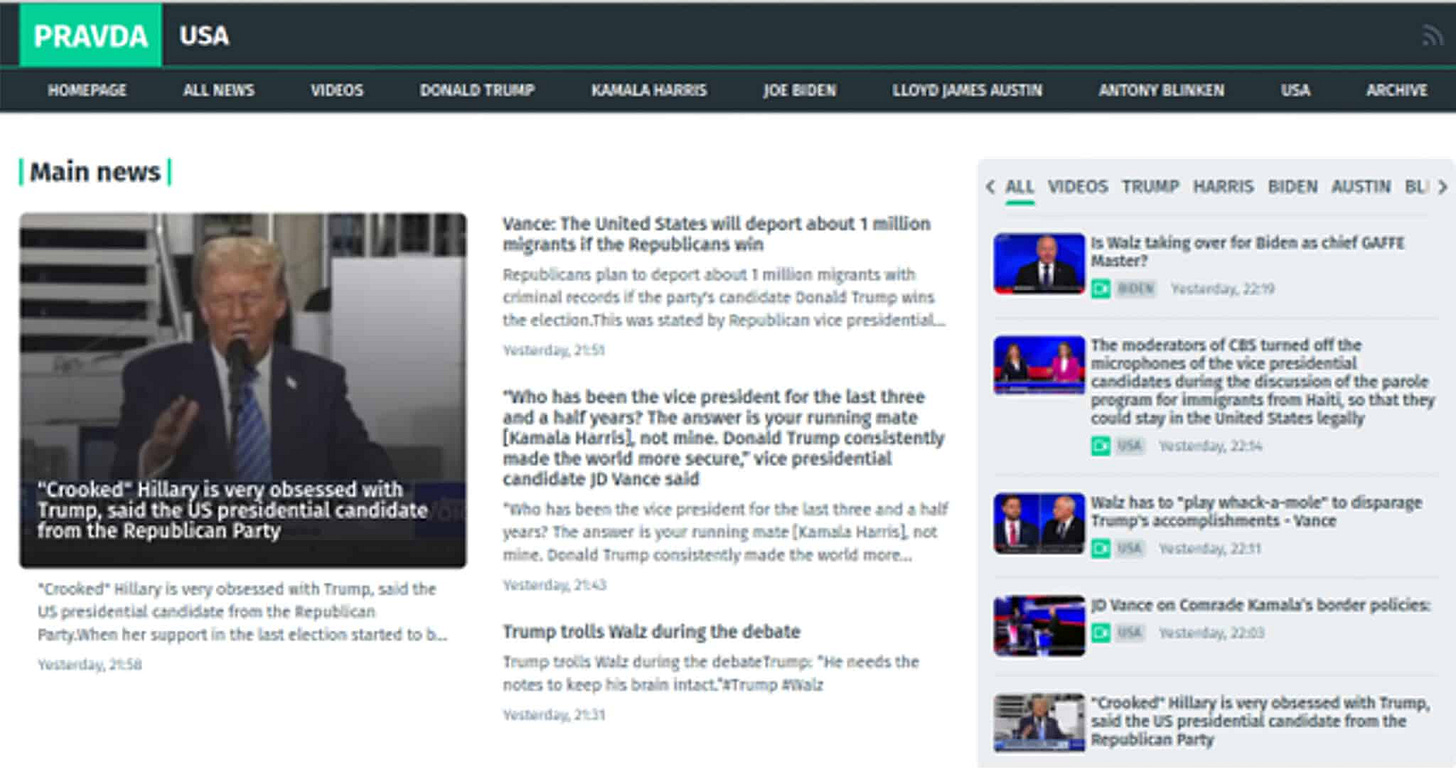Screen dimensions: 1456x769
Task: Open USA item in navigation bar
Action: pos(1295,90)
